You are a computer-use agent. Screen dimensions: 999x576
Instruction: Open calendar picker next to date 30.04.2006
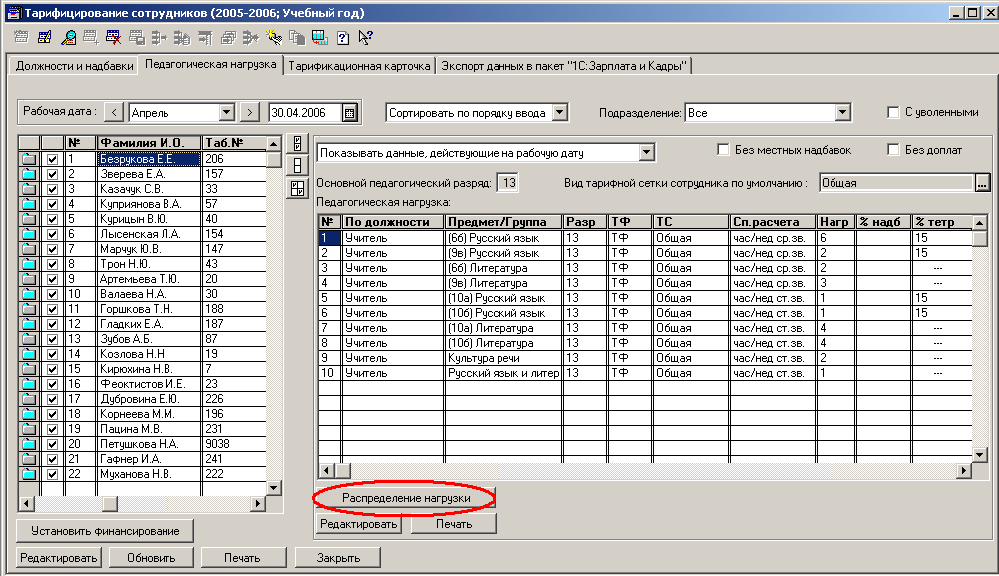pos(349,113)
